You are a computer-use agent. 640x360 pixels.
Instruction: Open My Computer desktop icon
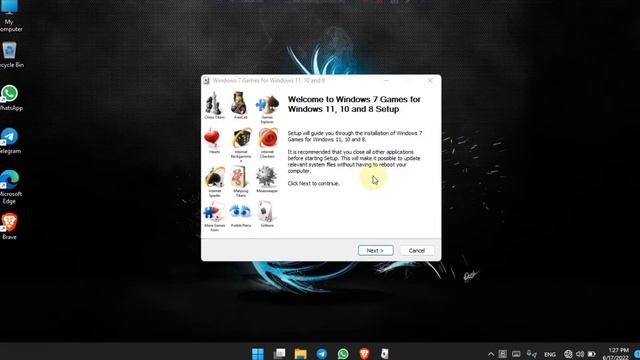[x=10, y=16]
